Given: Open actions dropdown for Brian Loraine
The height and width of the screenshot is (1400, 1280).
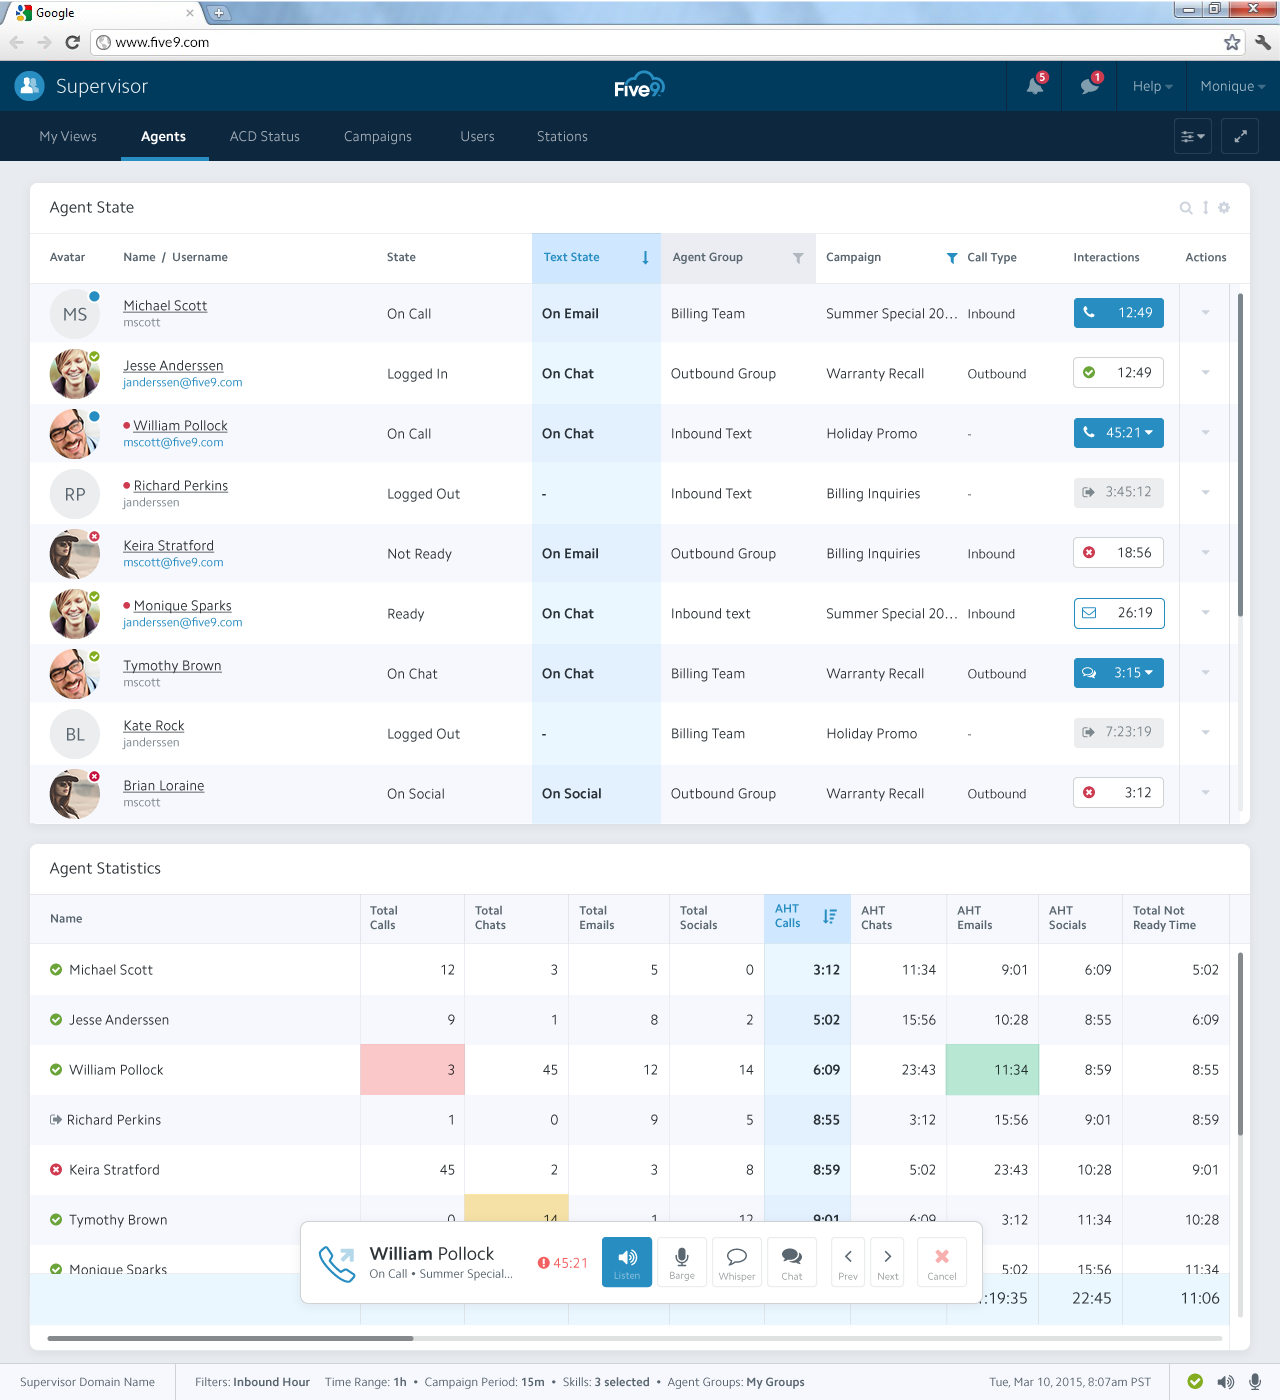Looking at the screenshot, I should point(1205,793).
